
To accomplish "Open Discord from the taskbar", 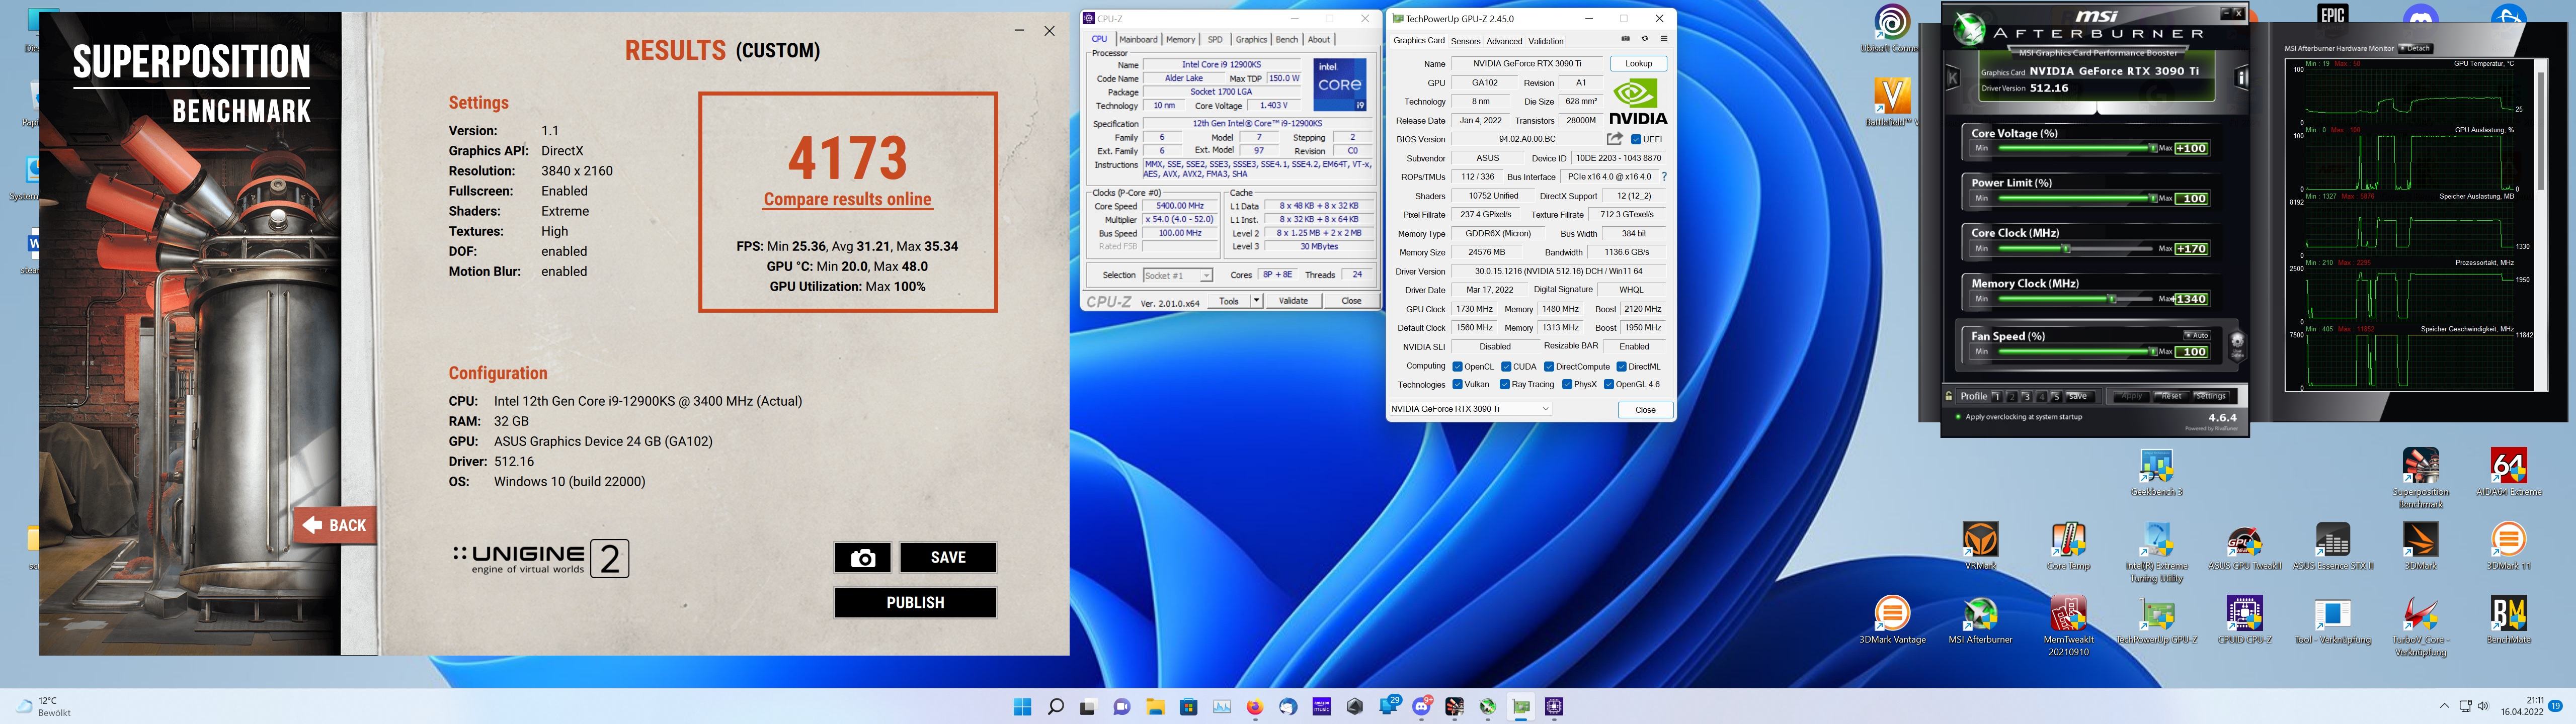I will tap(1422, 707).
